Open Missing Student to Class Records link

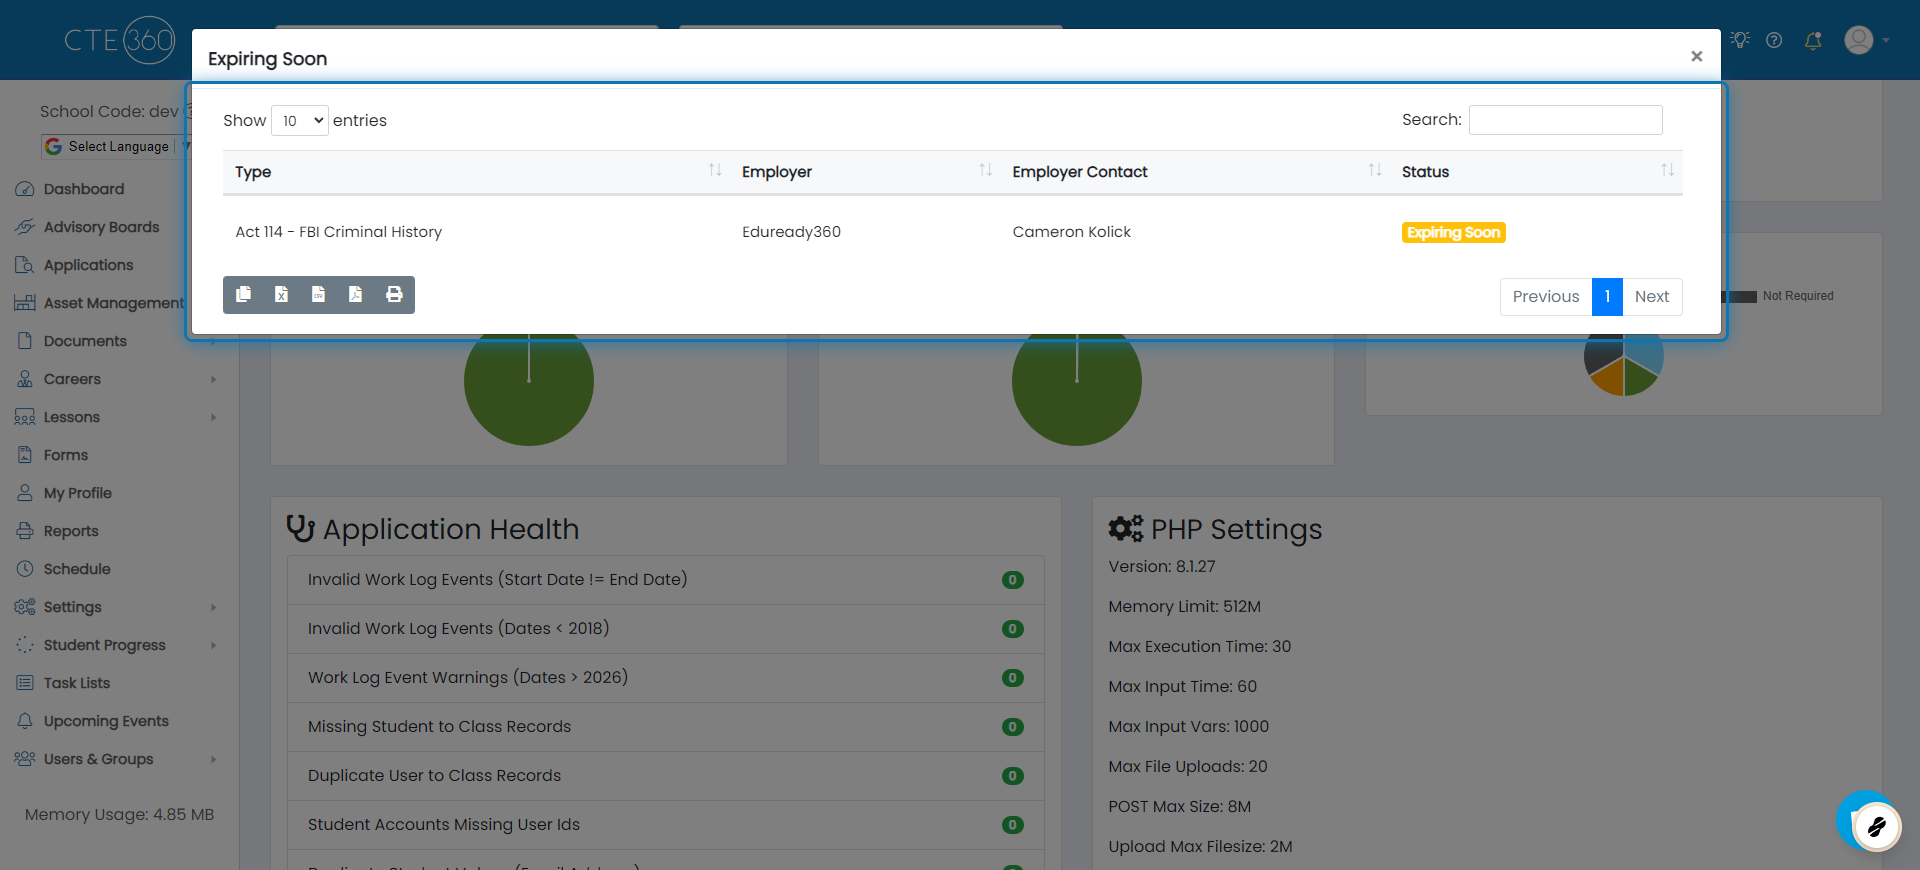click(x=440, y=727)
